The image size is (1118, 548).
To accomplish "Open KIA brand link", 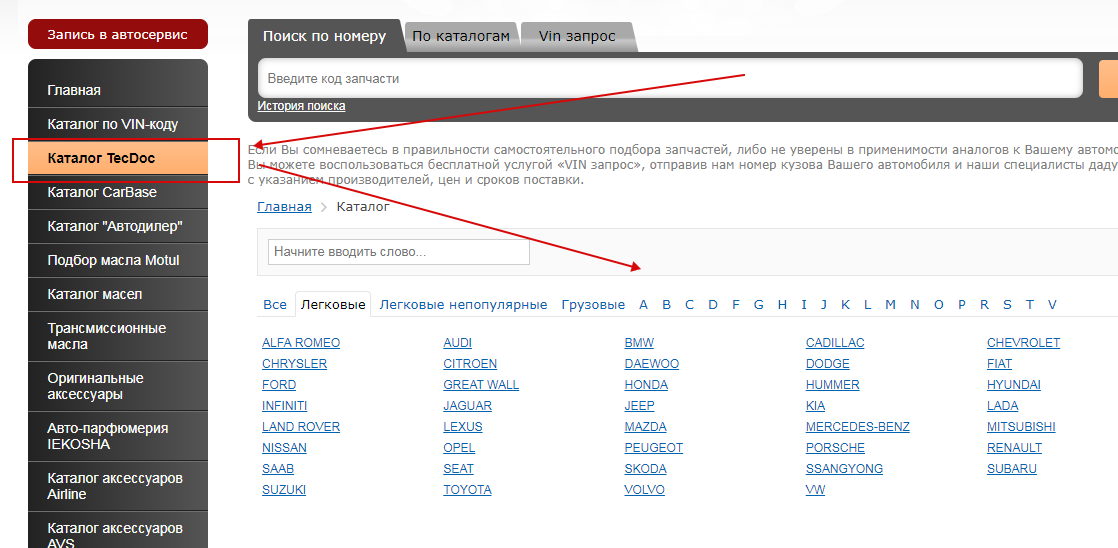I will 816,406.
